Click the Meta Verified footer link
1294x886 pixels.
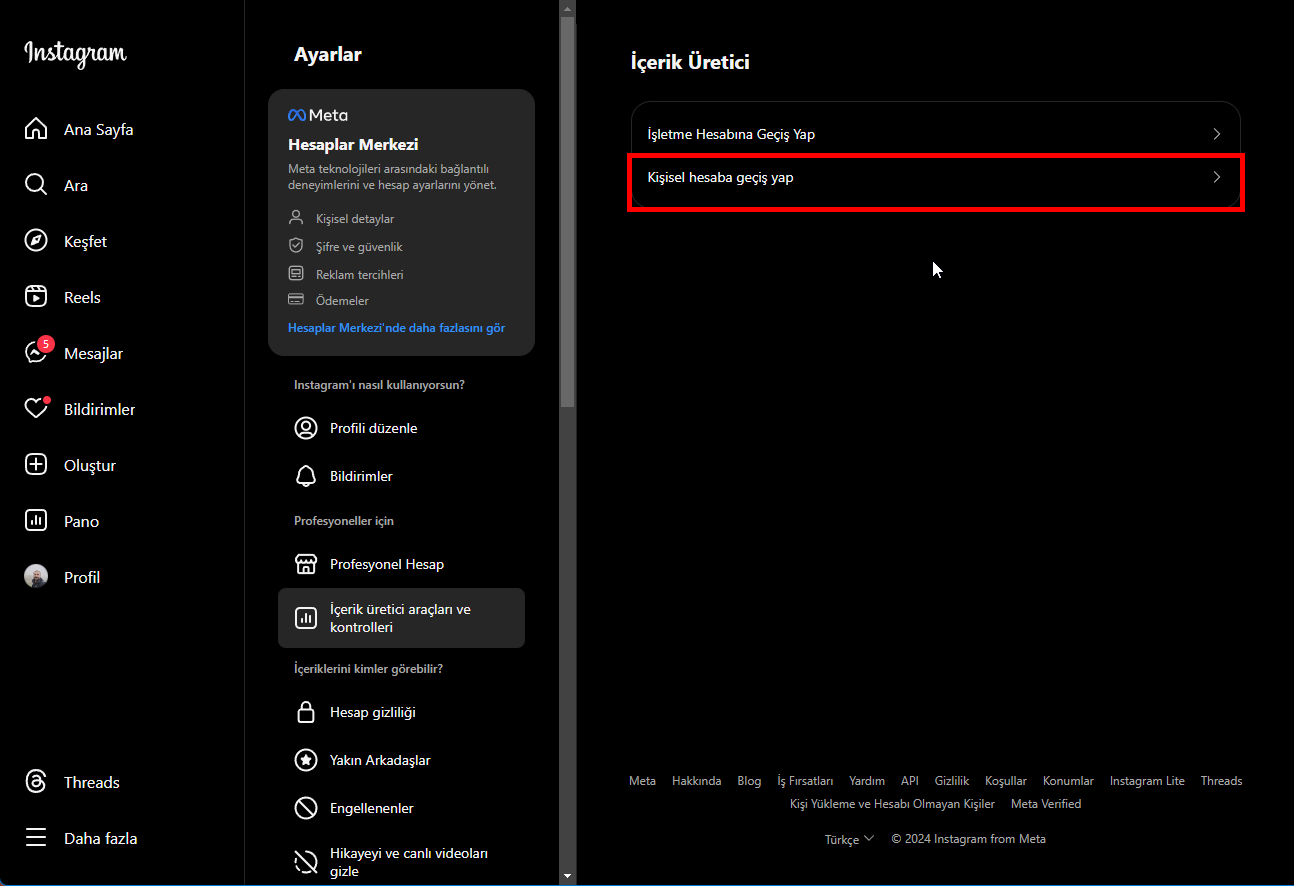[x=1046, y=804]
